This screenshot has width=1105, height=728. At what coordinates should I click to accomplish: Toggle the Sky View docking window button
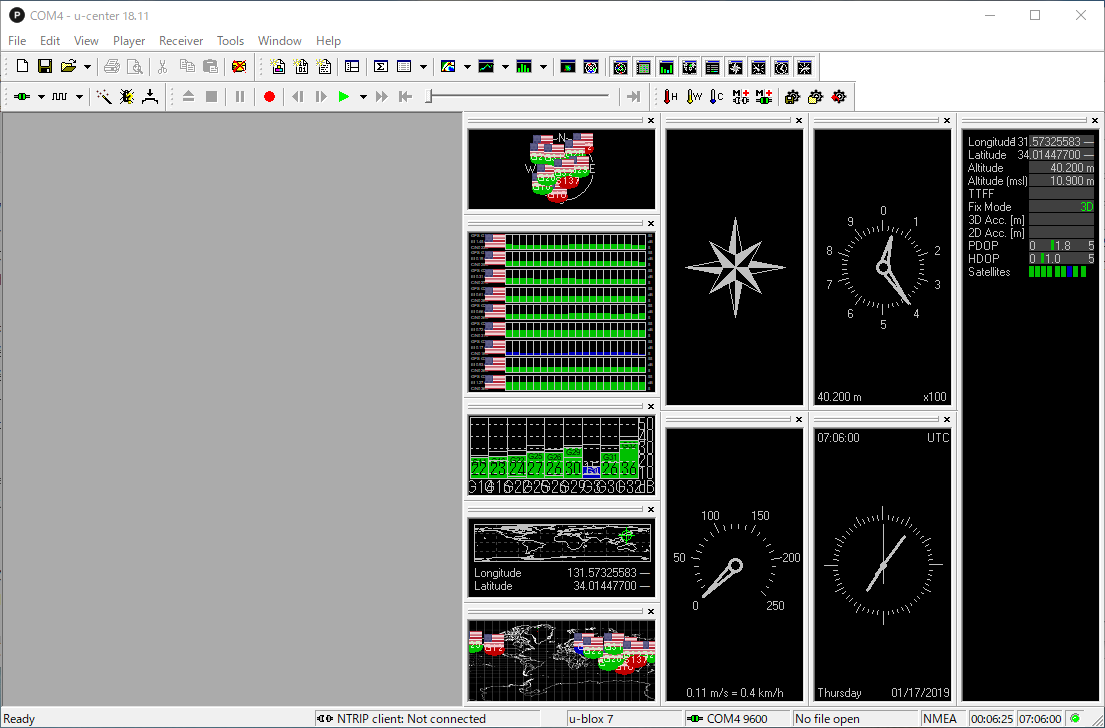click(620, 67)
